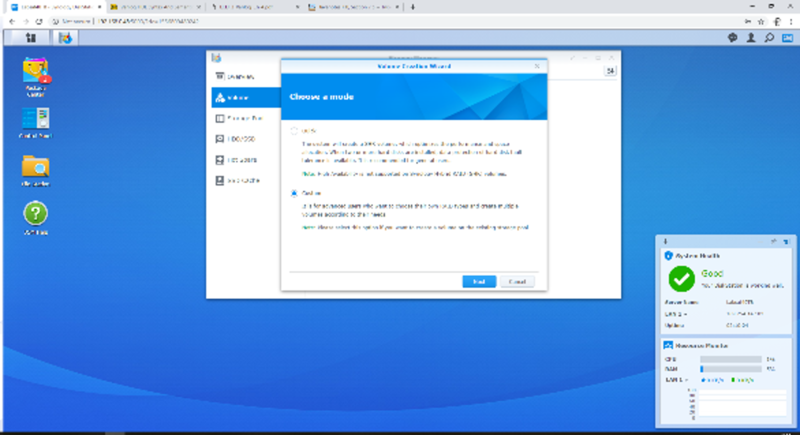This screenshot has height=435, width=800.
Task: Open Storage Pool in sidebar
Action: click(x=246, y=118)
